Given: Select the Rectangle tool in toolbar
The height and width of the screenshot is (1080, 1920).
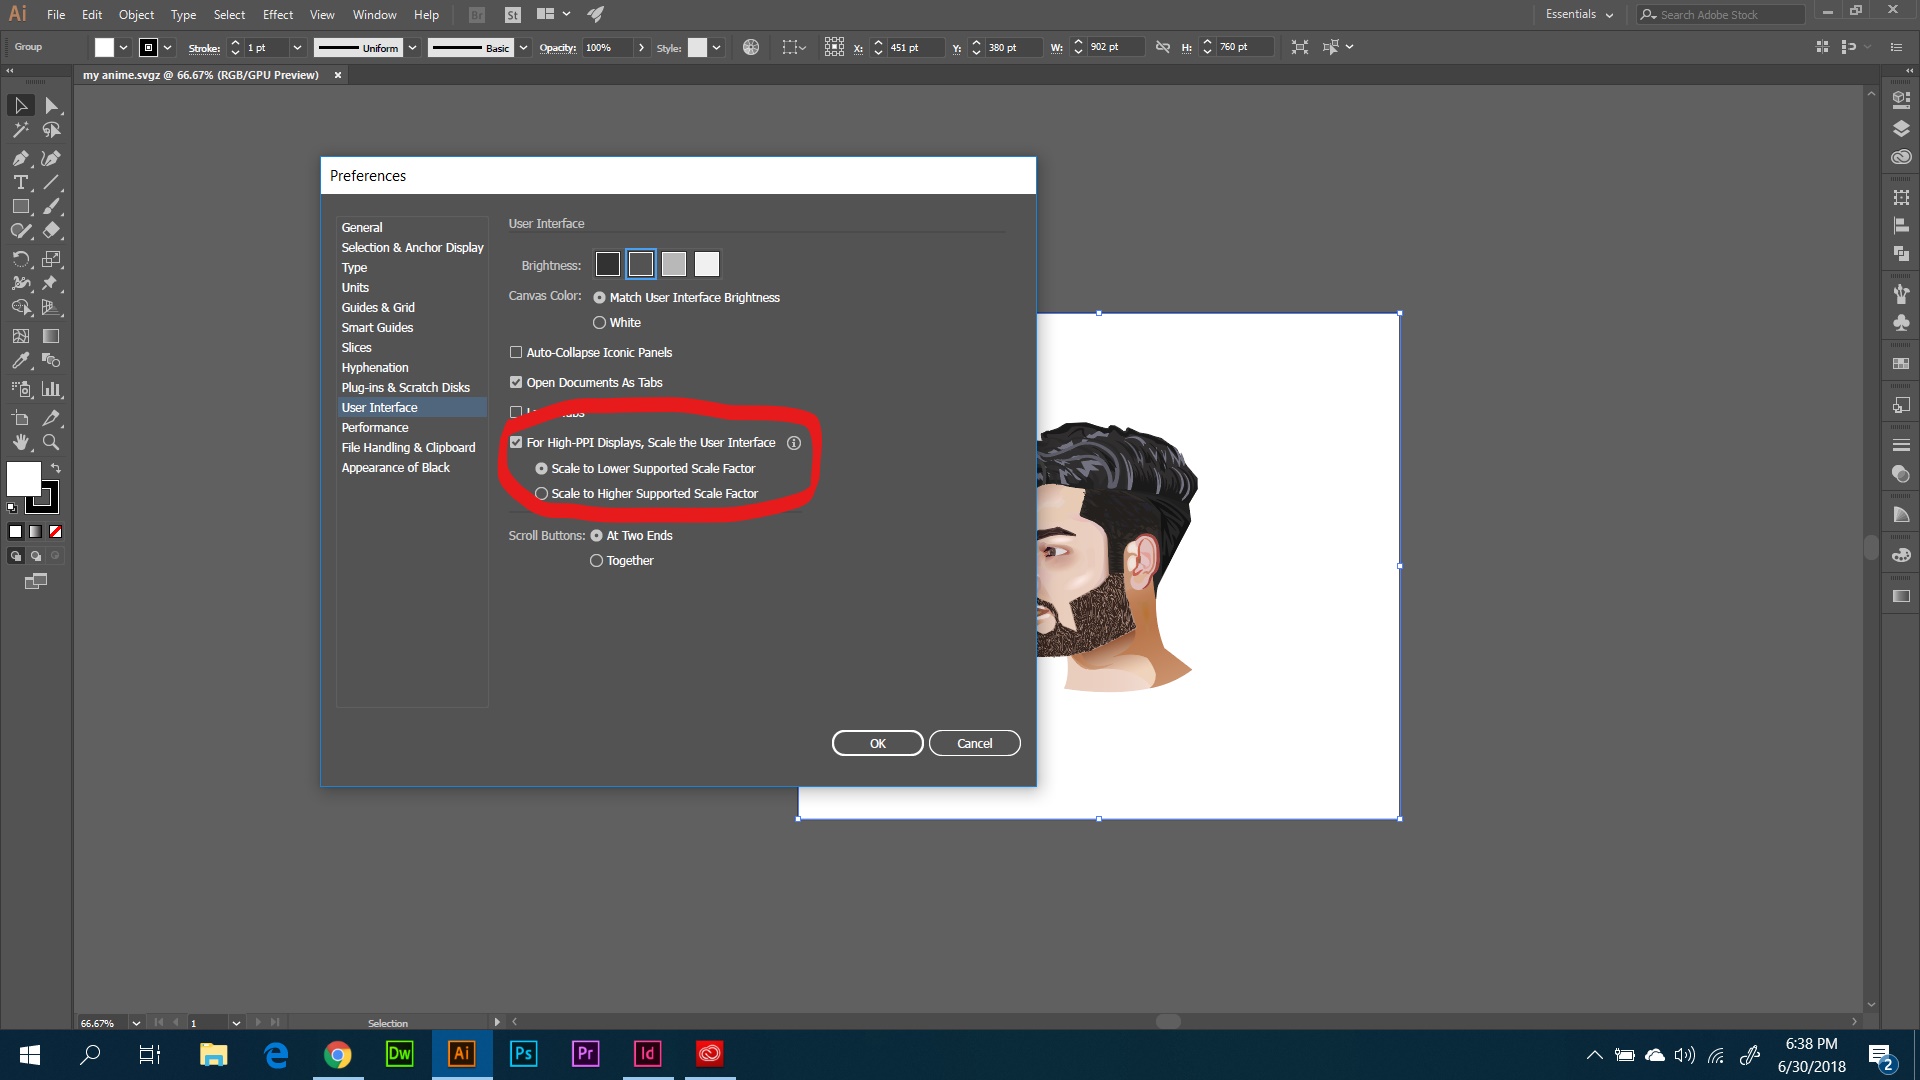Looking at the screenshot, I should click(20, 208).
